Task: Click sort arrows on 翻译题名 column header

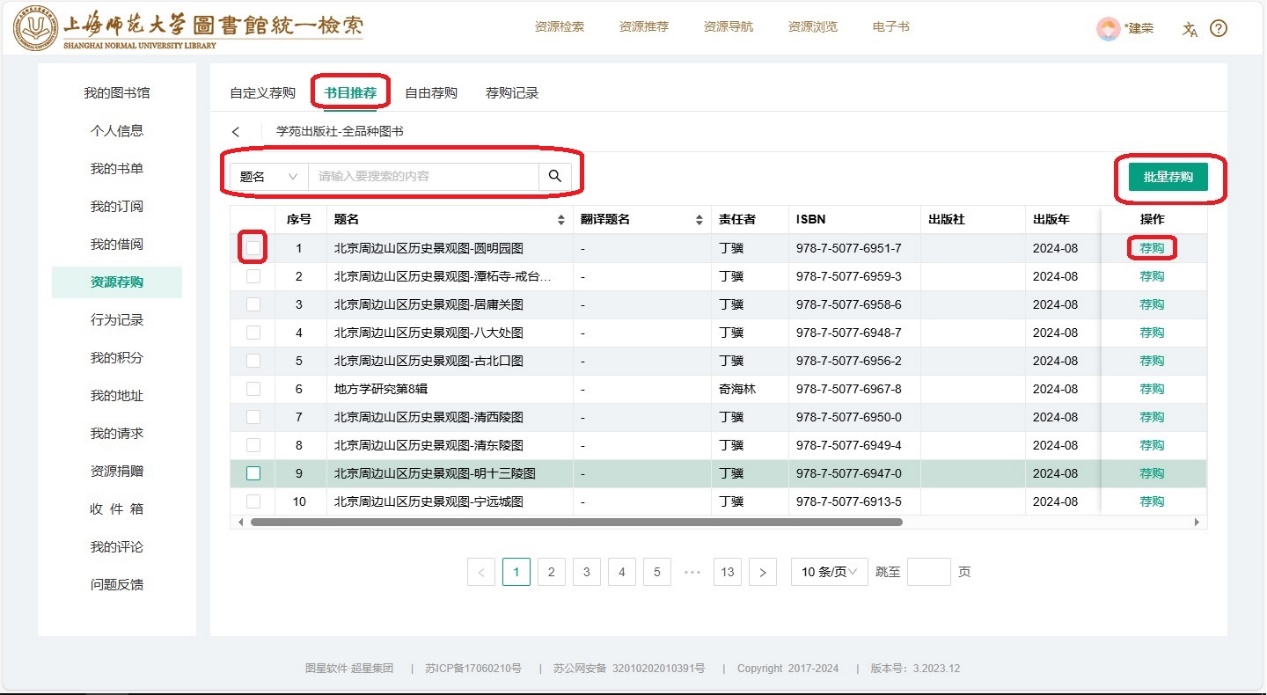Action: 699,220
